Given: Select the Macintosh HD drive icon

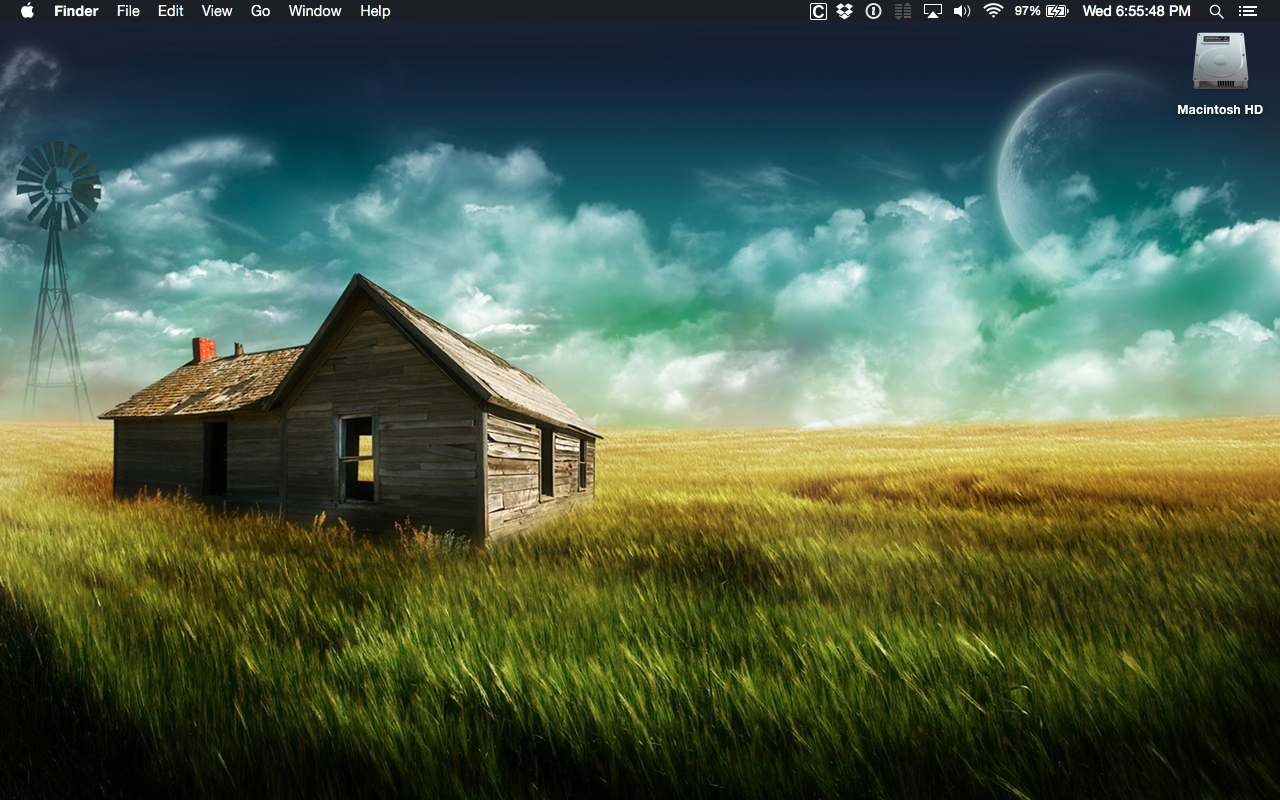Looking at the screenshot, I should 1220,62.
